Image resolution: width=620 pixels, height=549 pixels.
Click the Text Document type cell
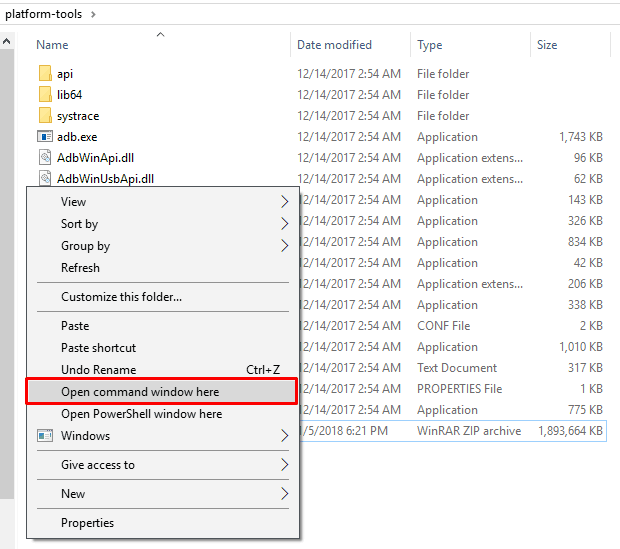pos(457,367)
